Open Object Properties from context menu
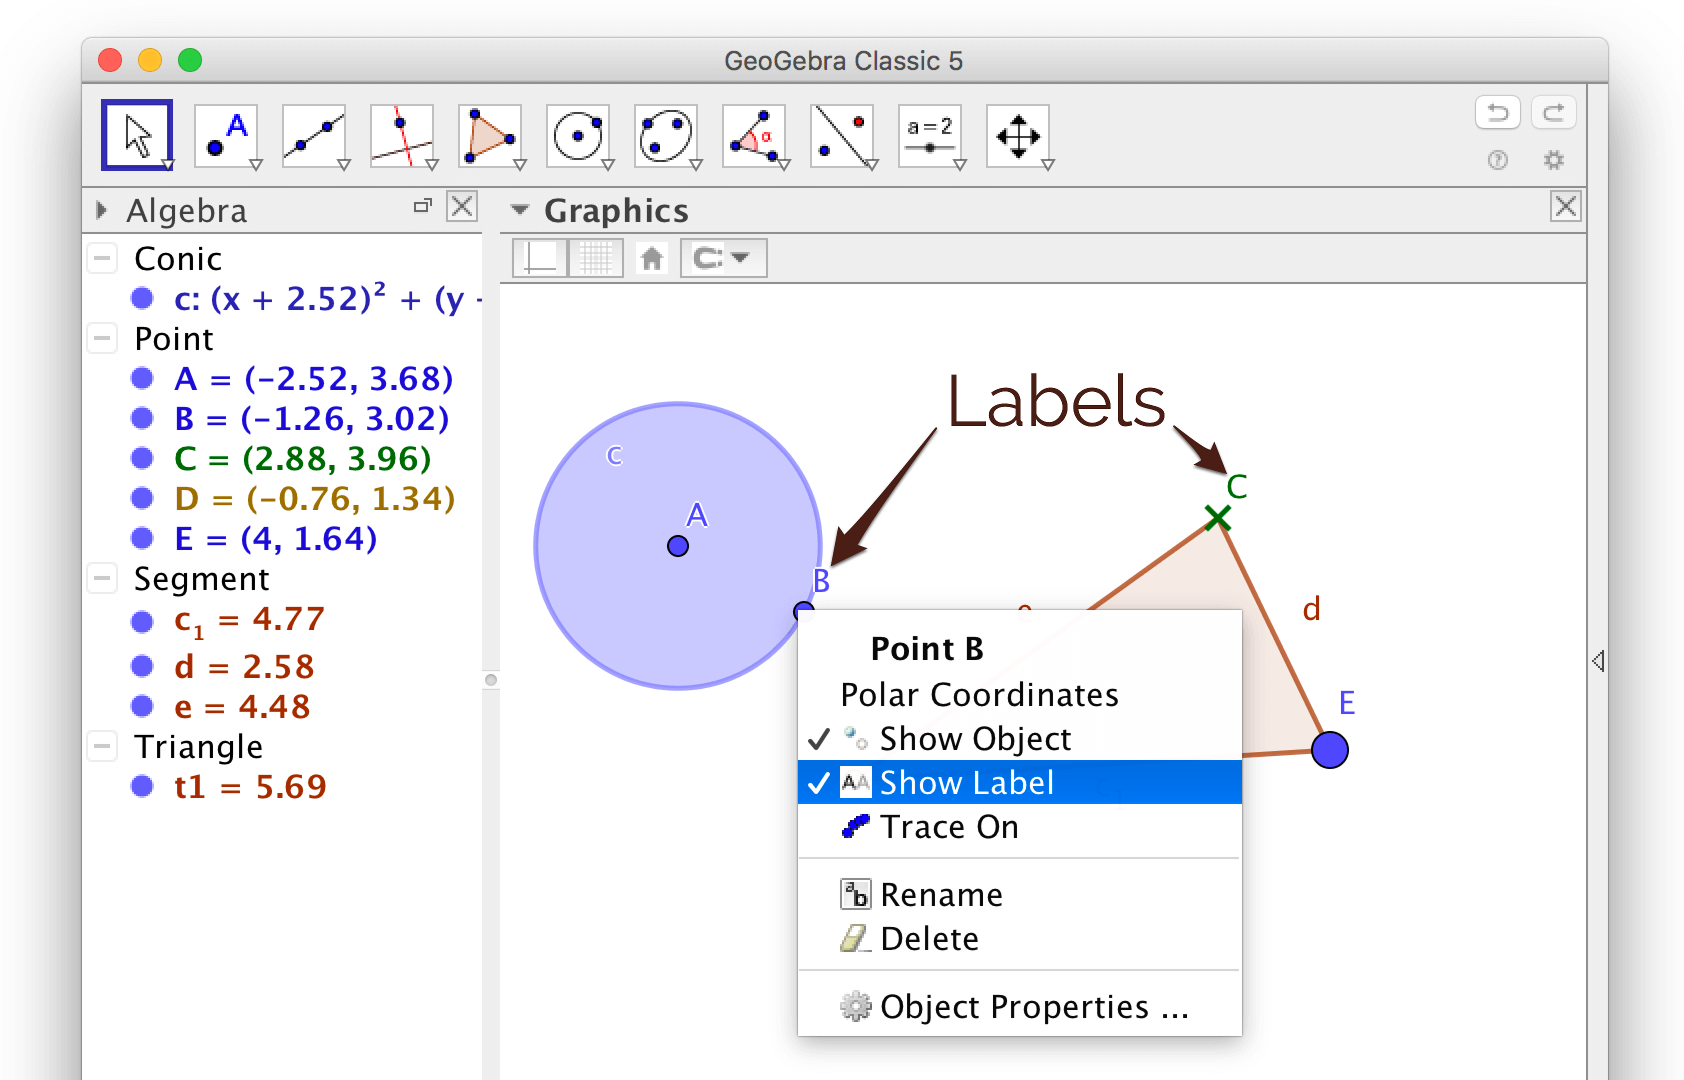Screen dimensions: 1684x1080 point(1033,1007)
